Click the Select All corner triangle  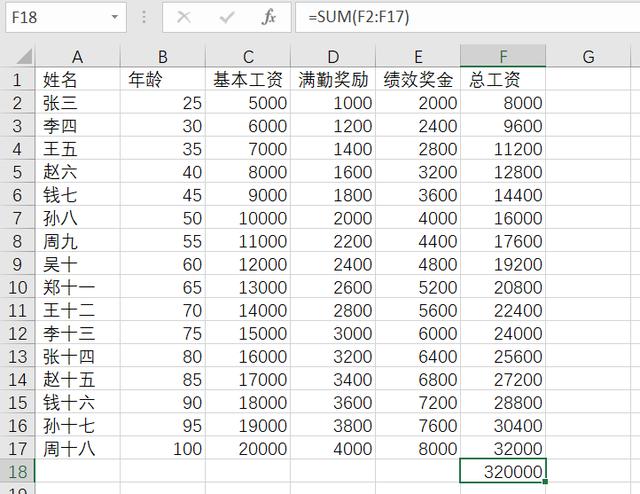[21, 57]
